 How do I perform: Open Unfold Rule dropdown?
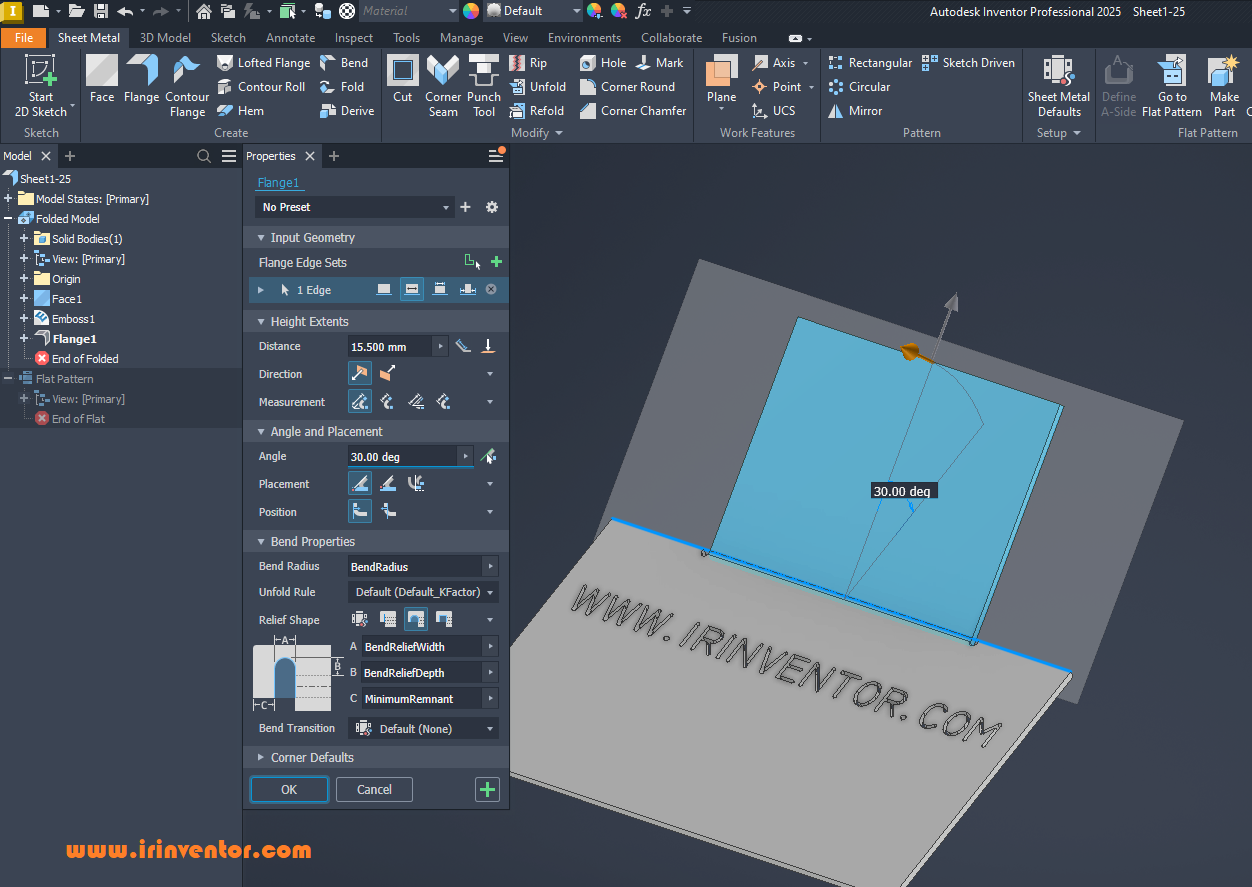point(423,592)
